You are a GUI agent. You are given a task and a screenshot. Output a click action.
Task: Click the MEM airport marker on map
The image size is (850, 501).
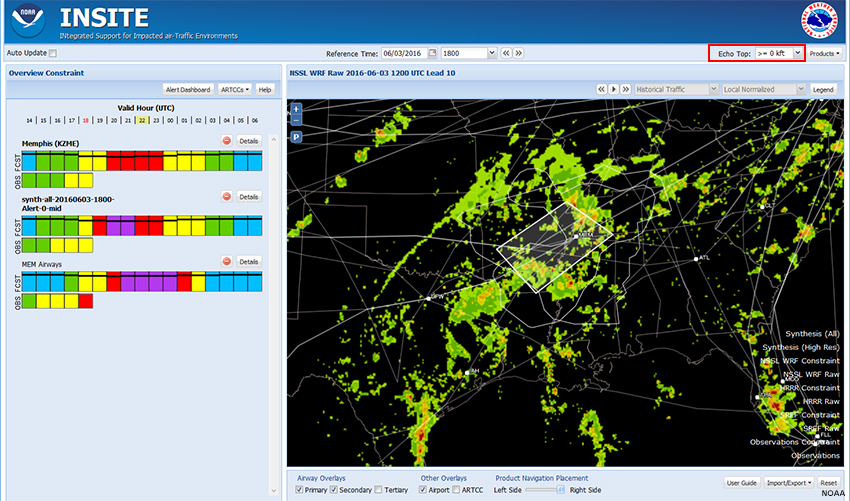pyautogui.click(x=576, y=236)
